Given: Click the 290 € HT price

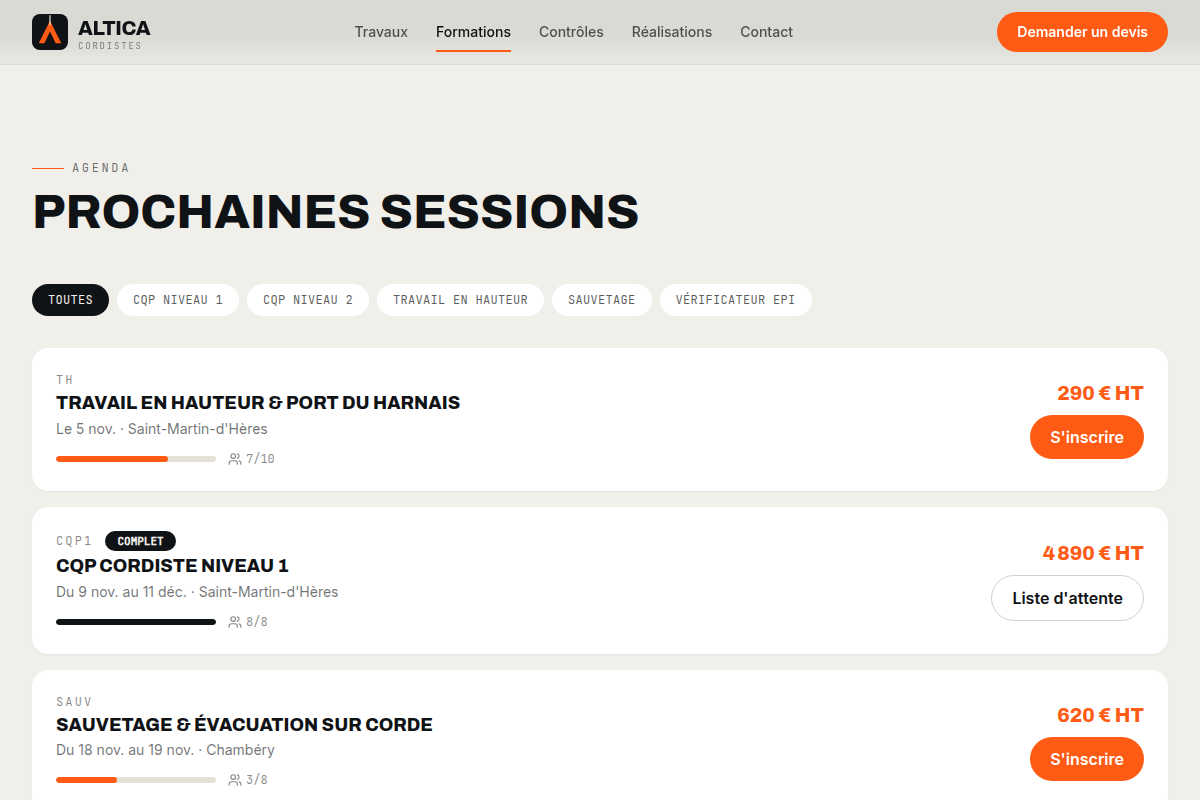Looking at the screenshot, I should (x=1100, y=393).
